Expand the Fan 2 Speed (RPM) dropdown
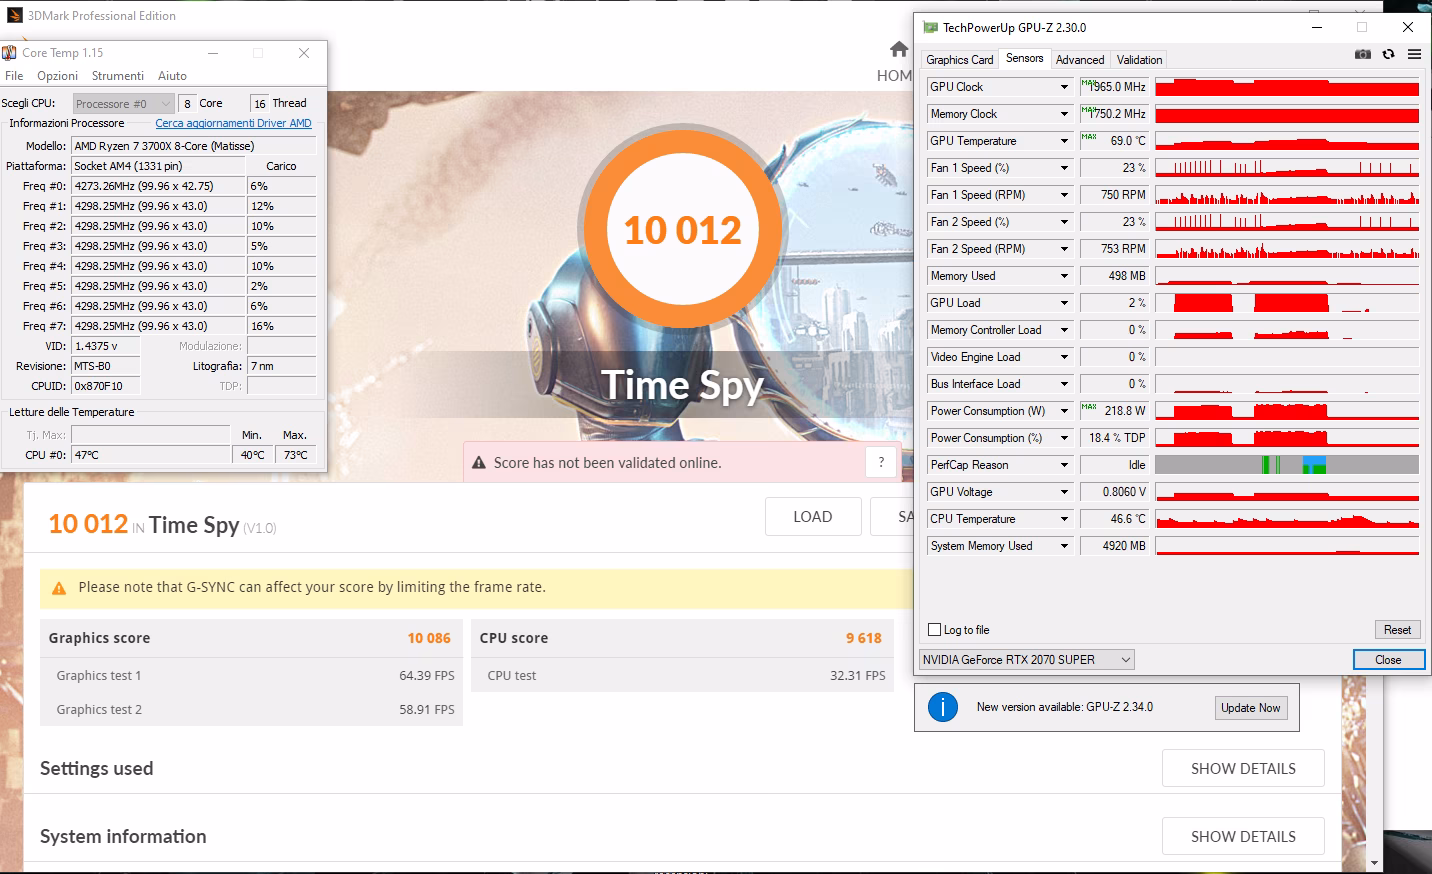This screenshot has height=874, width=1432. [x=1064, y=249]
